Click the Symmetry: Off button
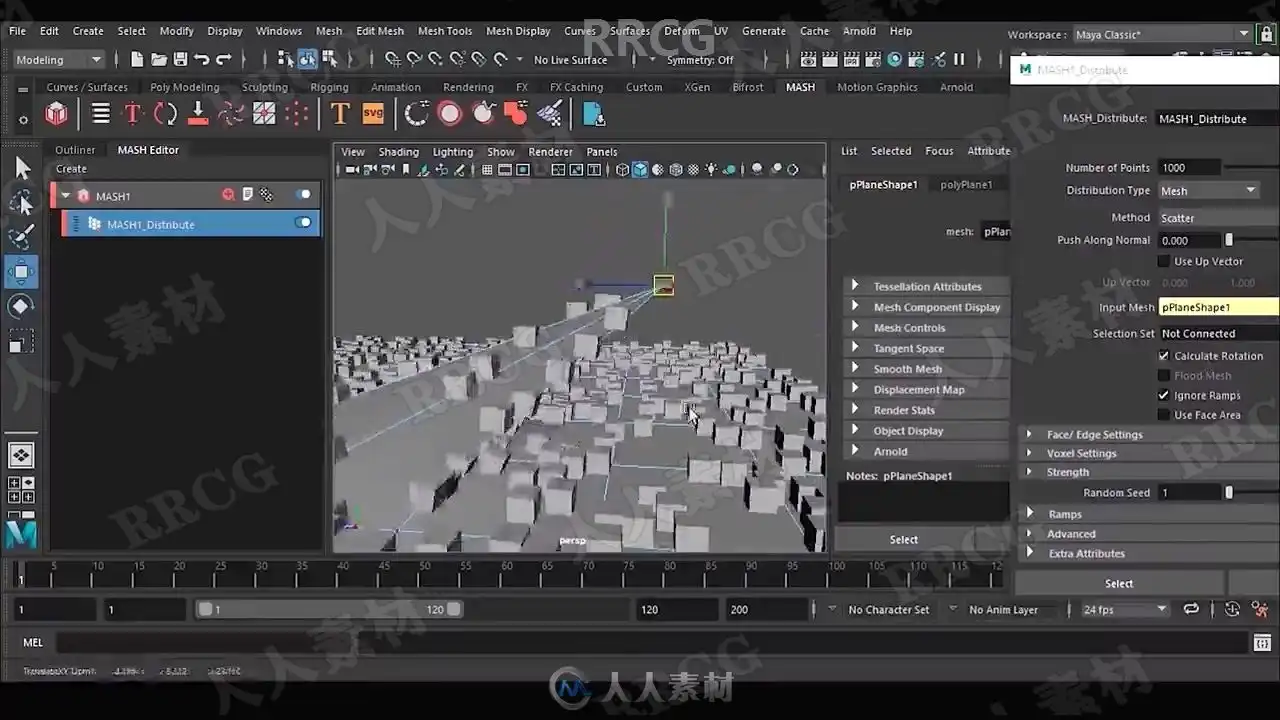 (700, 60)
